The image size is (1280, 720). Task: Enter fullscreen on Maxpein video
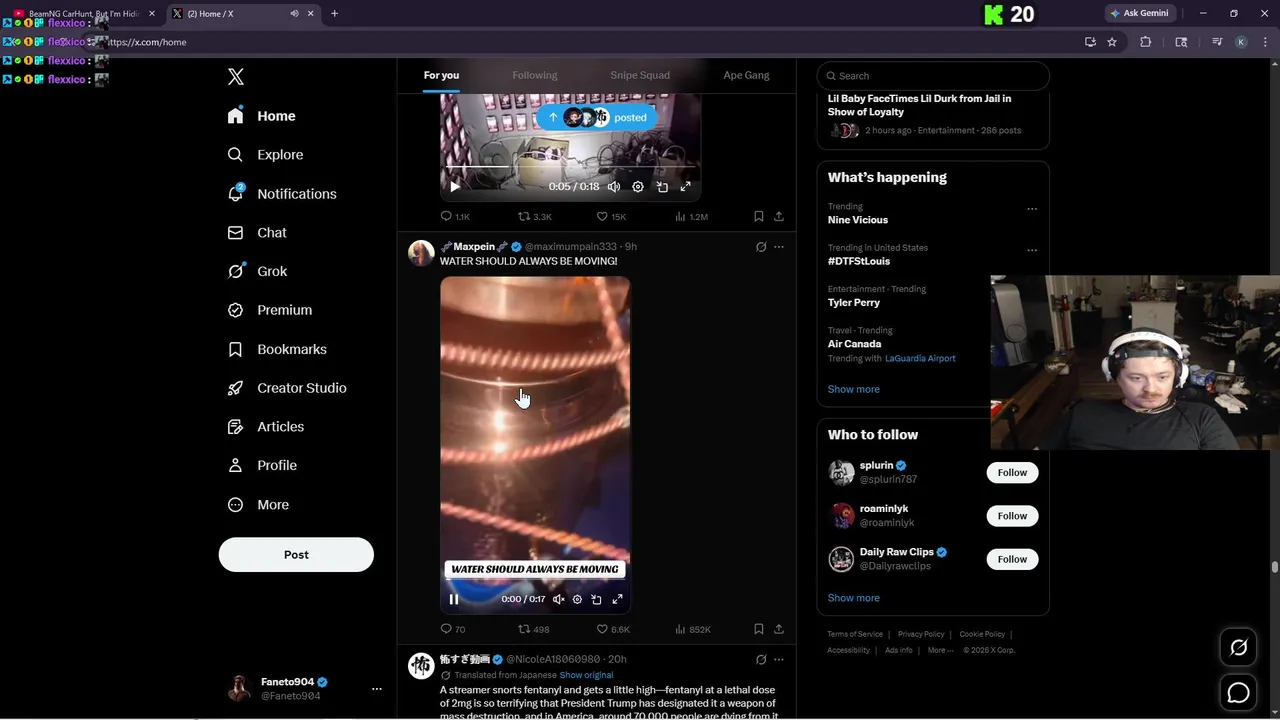[x=617, y=599]
